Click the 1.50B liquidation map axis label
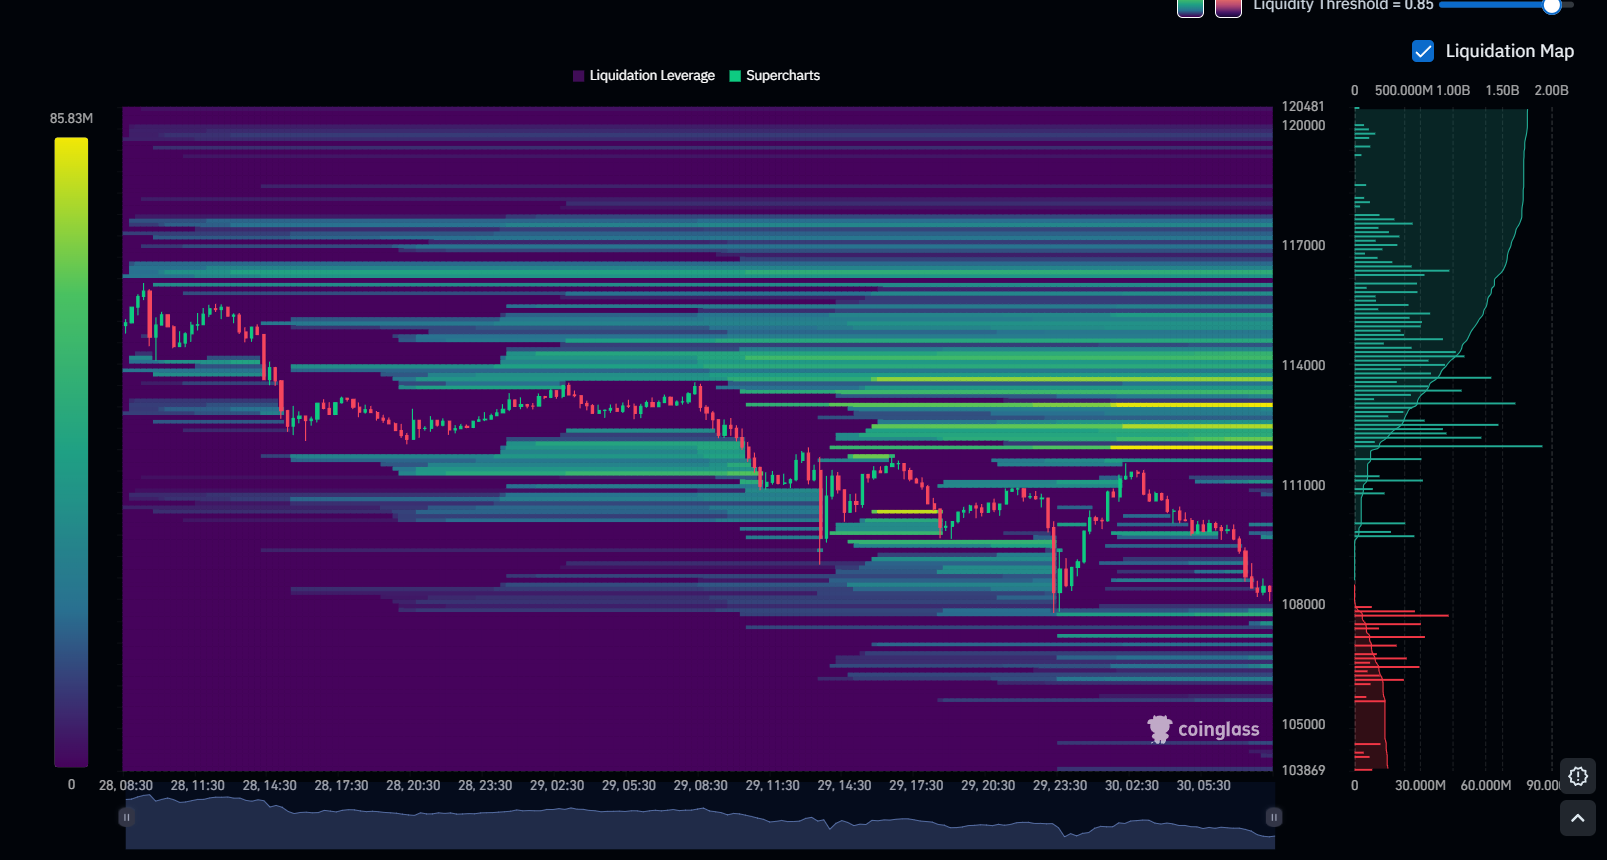The image size is (1607, 860). pyautogui.click(x=1502, y=90)
